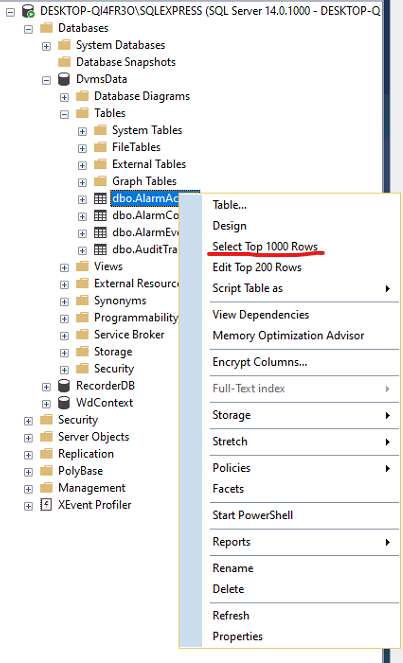This screenshot has width=403, height=663.
Task: Expand the System Databases node
Action: point(46,46)
